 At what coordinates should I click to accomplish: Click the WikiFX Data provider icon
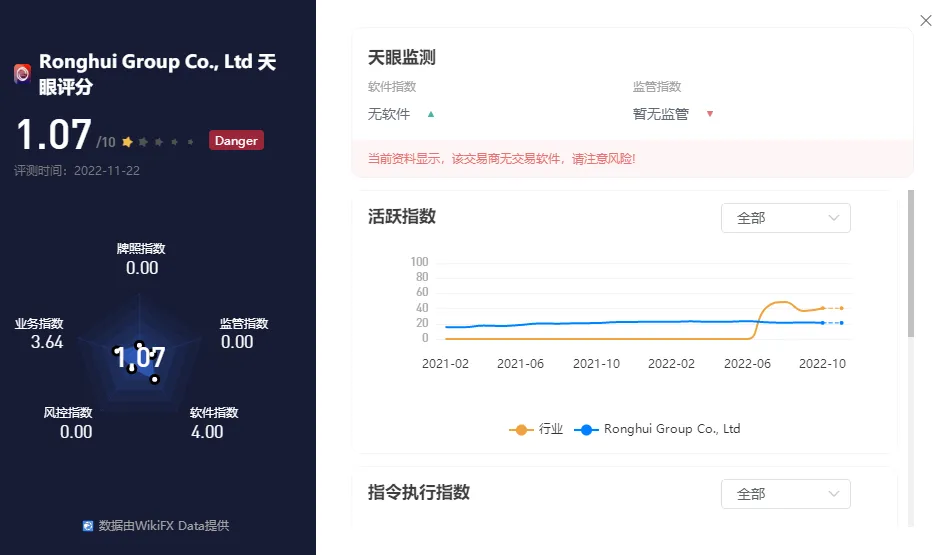coord(88,526)
